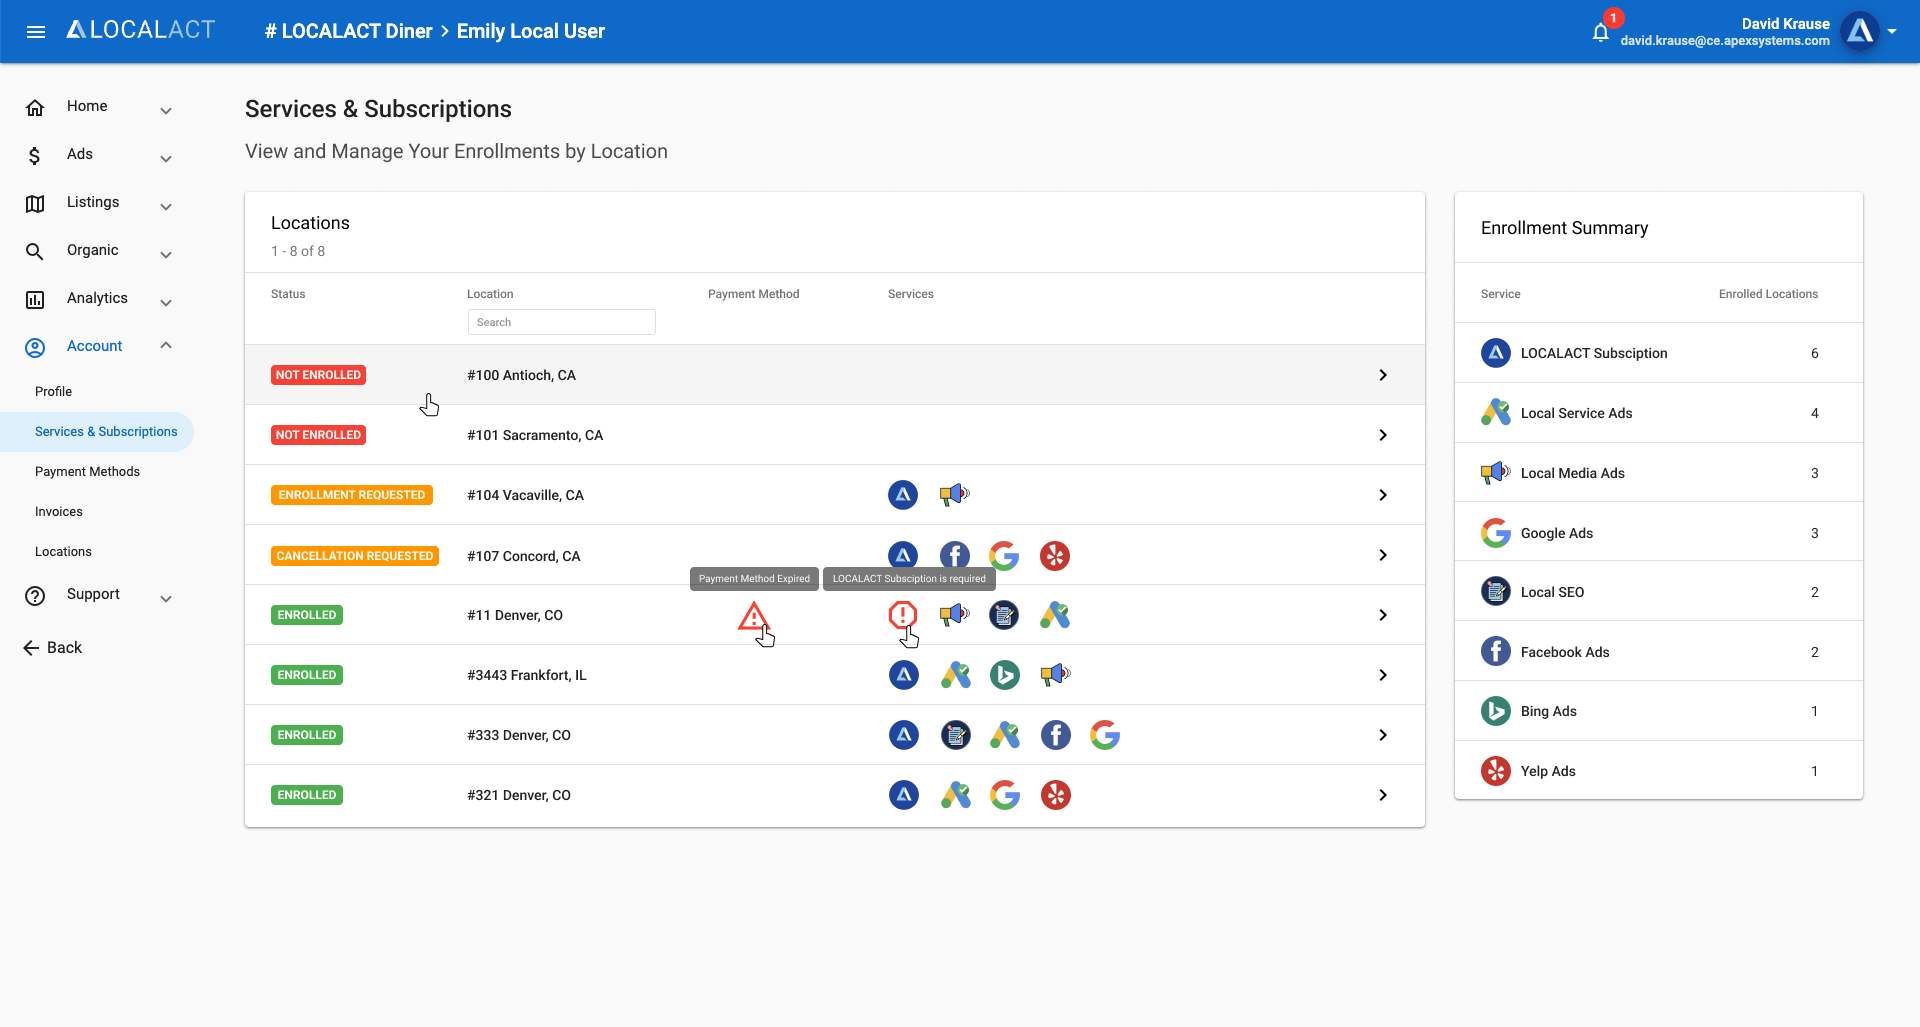Click Bing Ads icon for #3443 Frankfort

(x=1005, y=675)
